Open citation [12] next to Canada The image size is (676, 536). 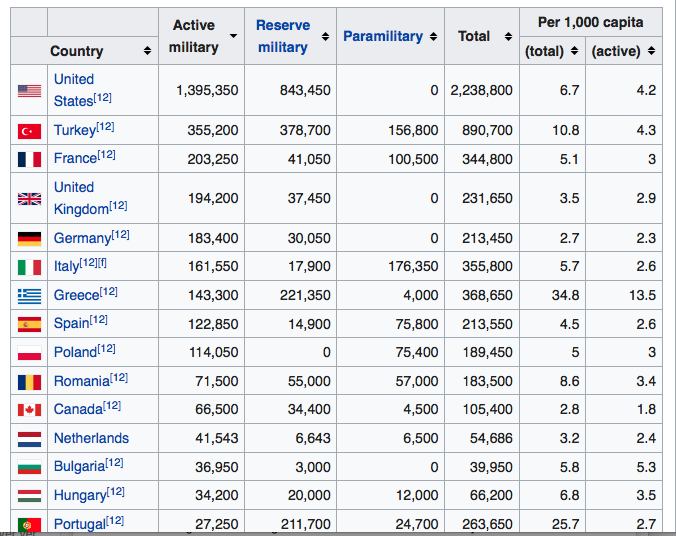pos(112,405)
